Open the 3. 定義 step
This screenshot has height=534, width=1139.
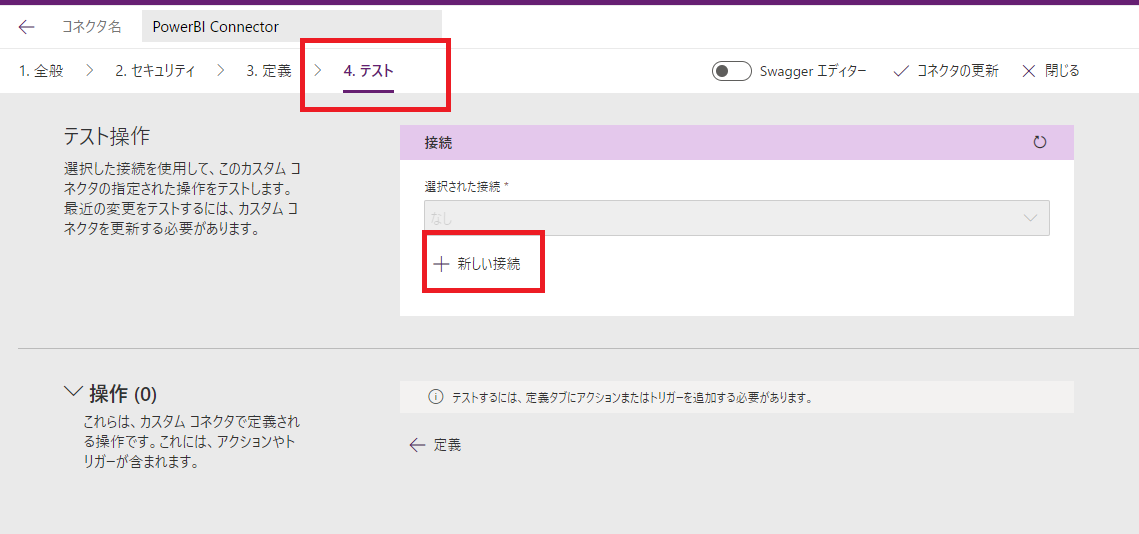coord(269,71)
